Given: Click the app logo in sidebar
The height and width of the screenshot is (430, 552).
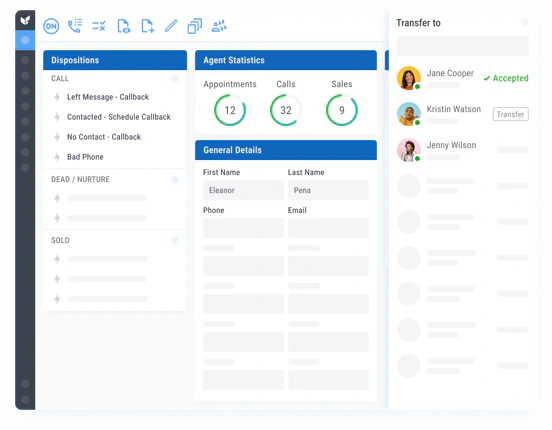Looking at the screenshot, I should 25,20.
